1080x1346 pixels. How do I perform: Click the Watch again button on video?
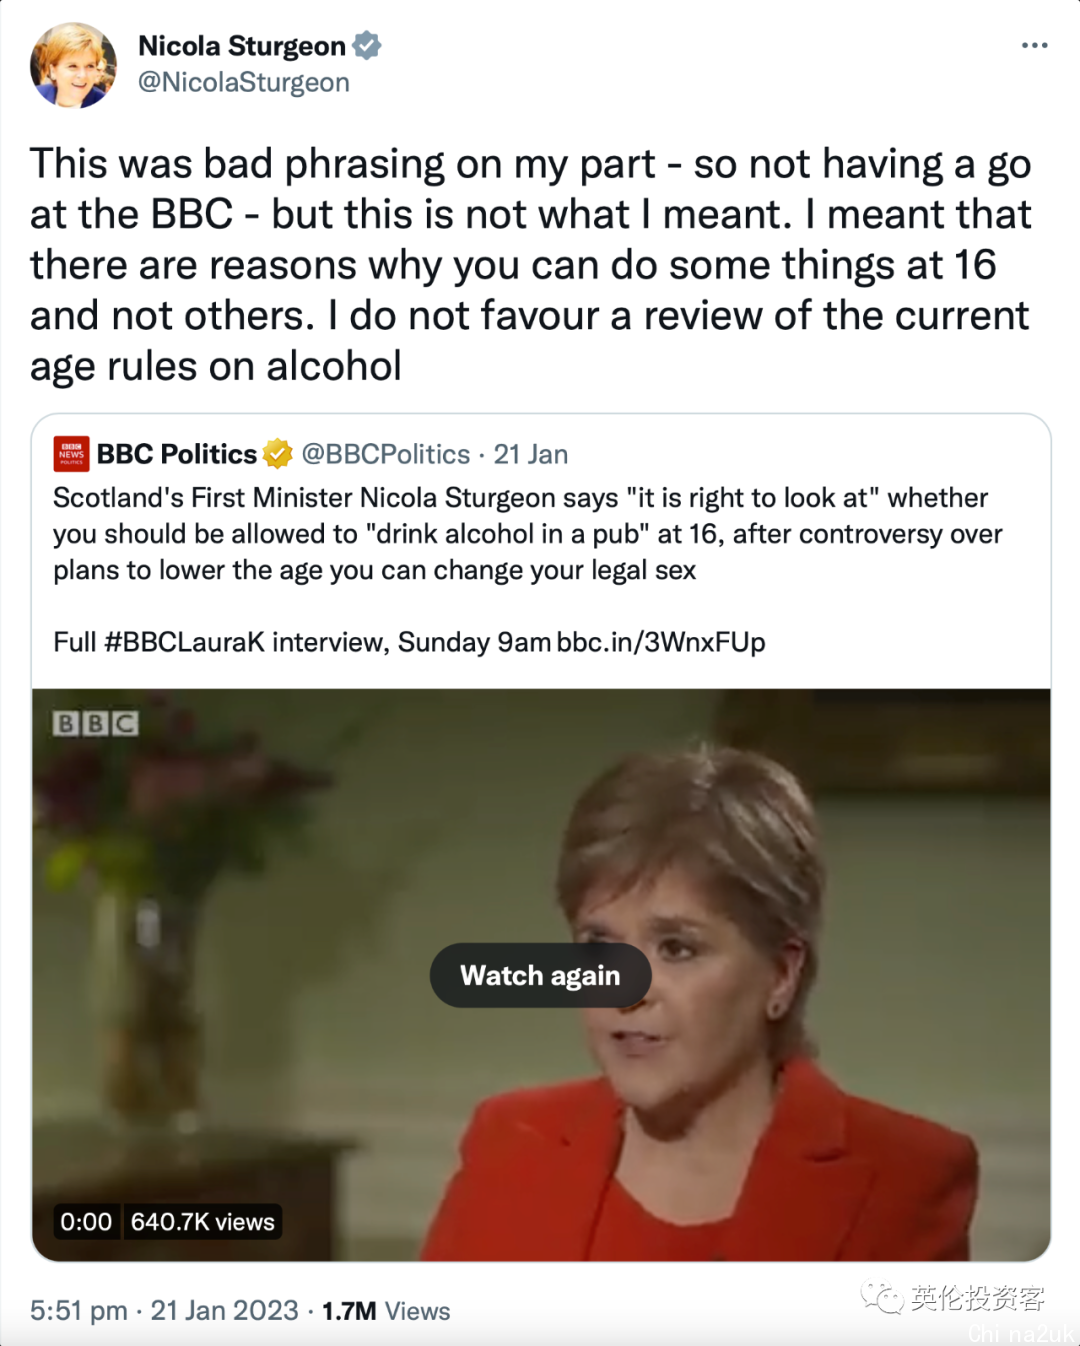540,975
